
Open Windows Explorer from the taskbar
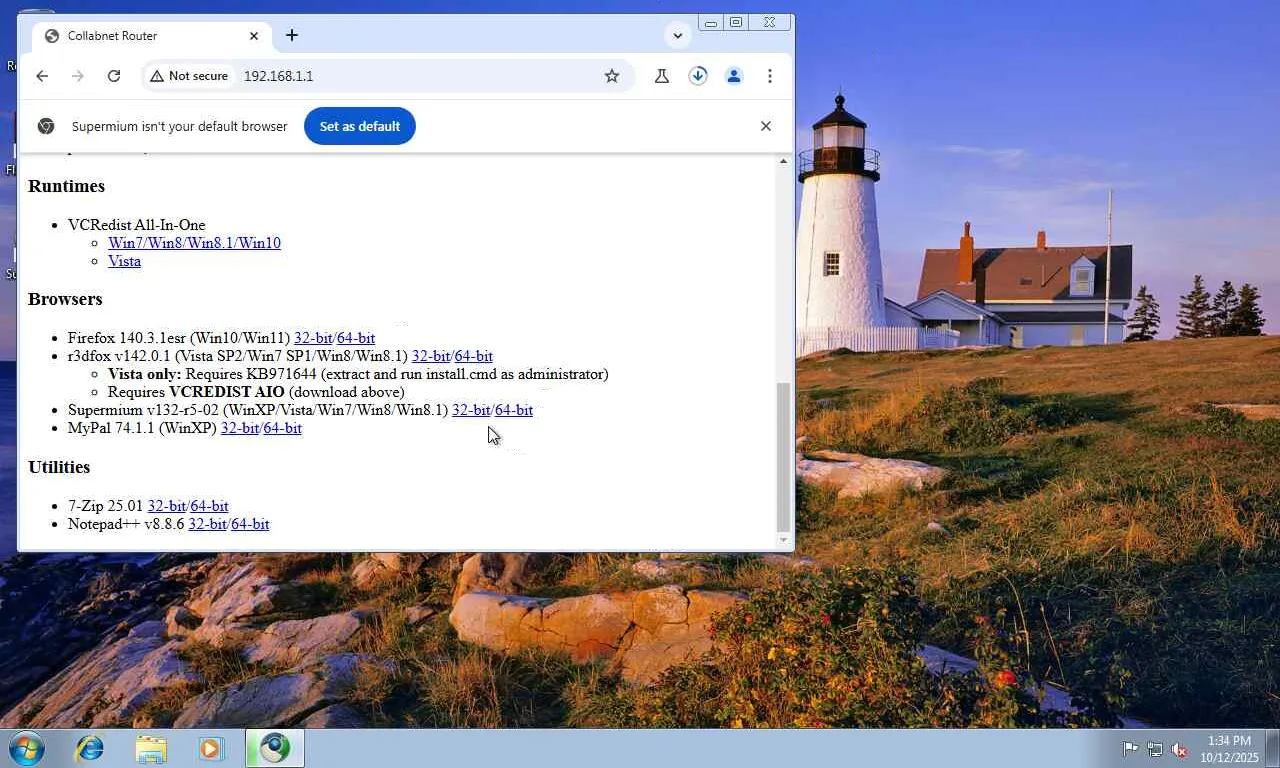tap(151, 748)
